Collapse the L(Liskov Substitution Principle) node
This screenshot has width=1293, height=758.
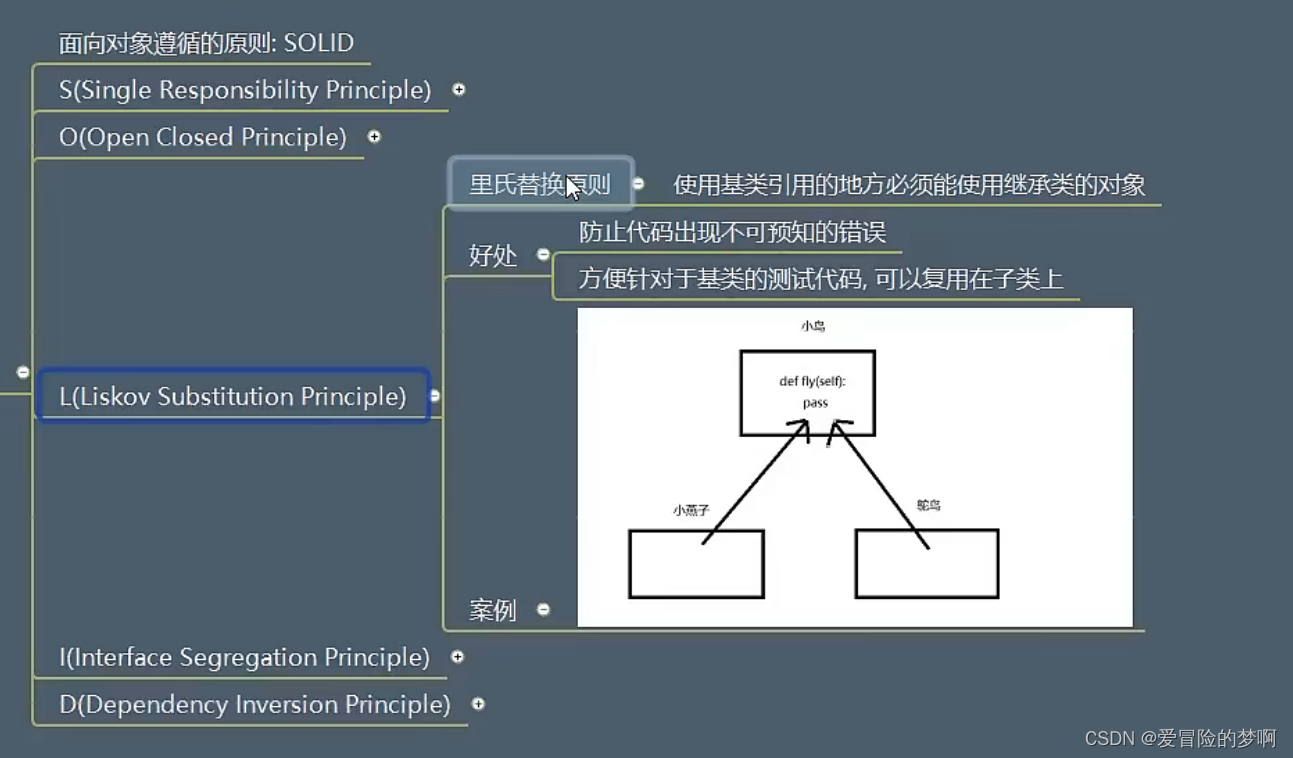click(435, 396)
